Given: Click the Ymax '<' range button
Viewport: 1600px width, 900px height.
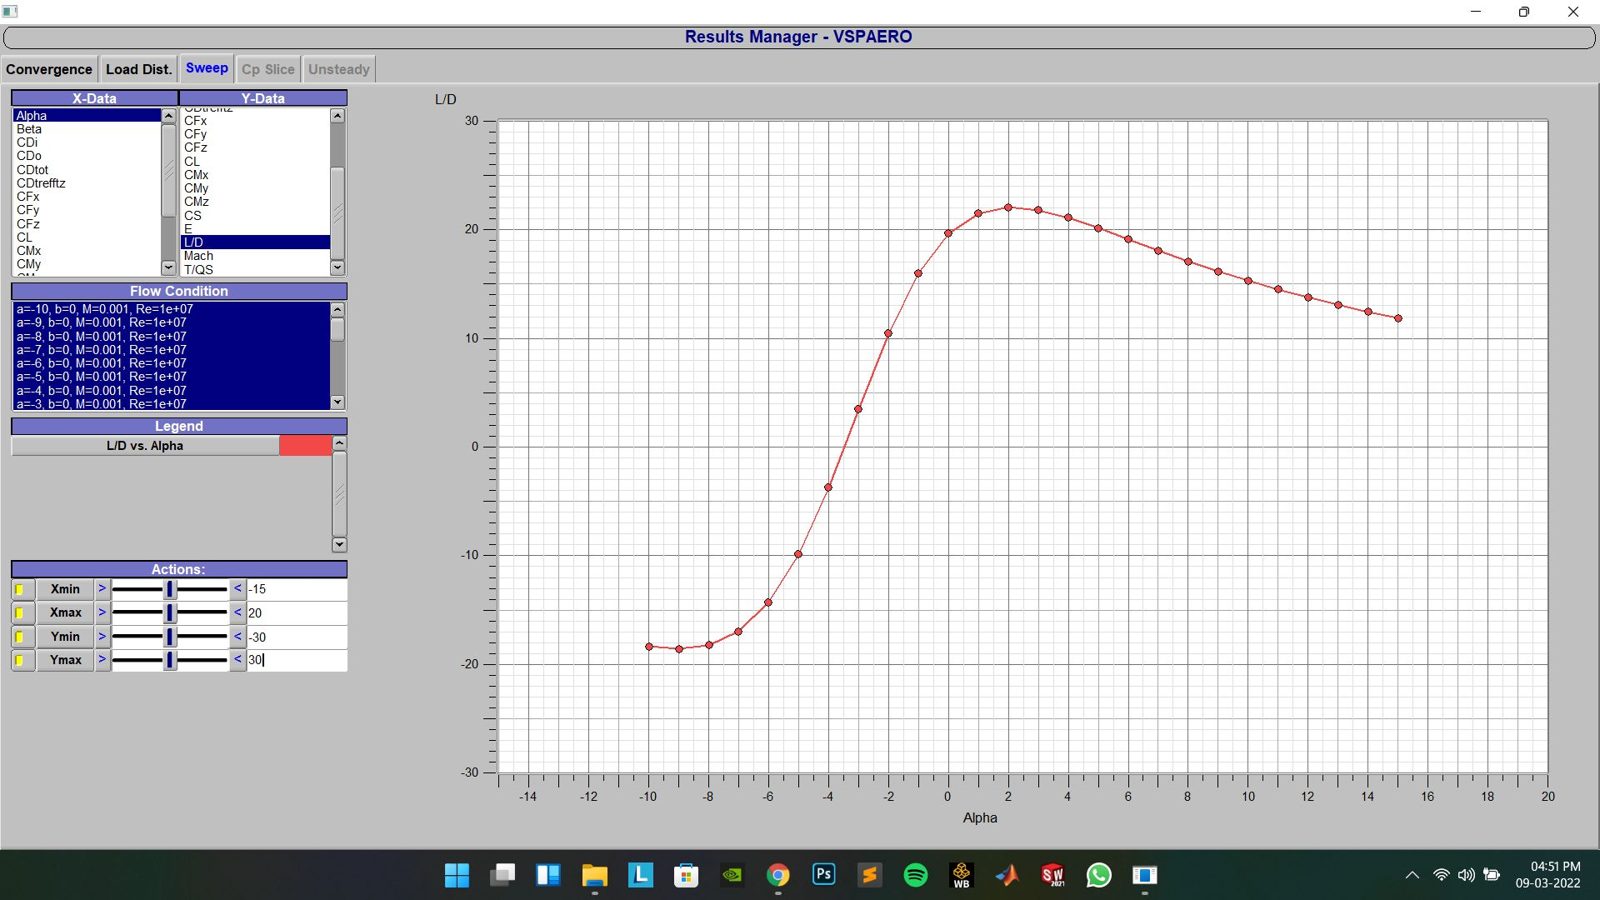Looking at the screenshot, I should point(238,660).
